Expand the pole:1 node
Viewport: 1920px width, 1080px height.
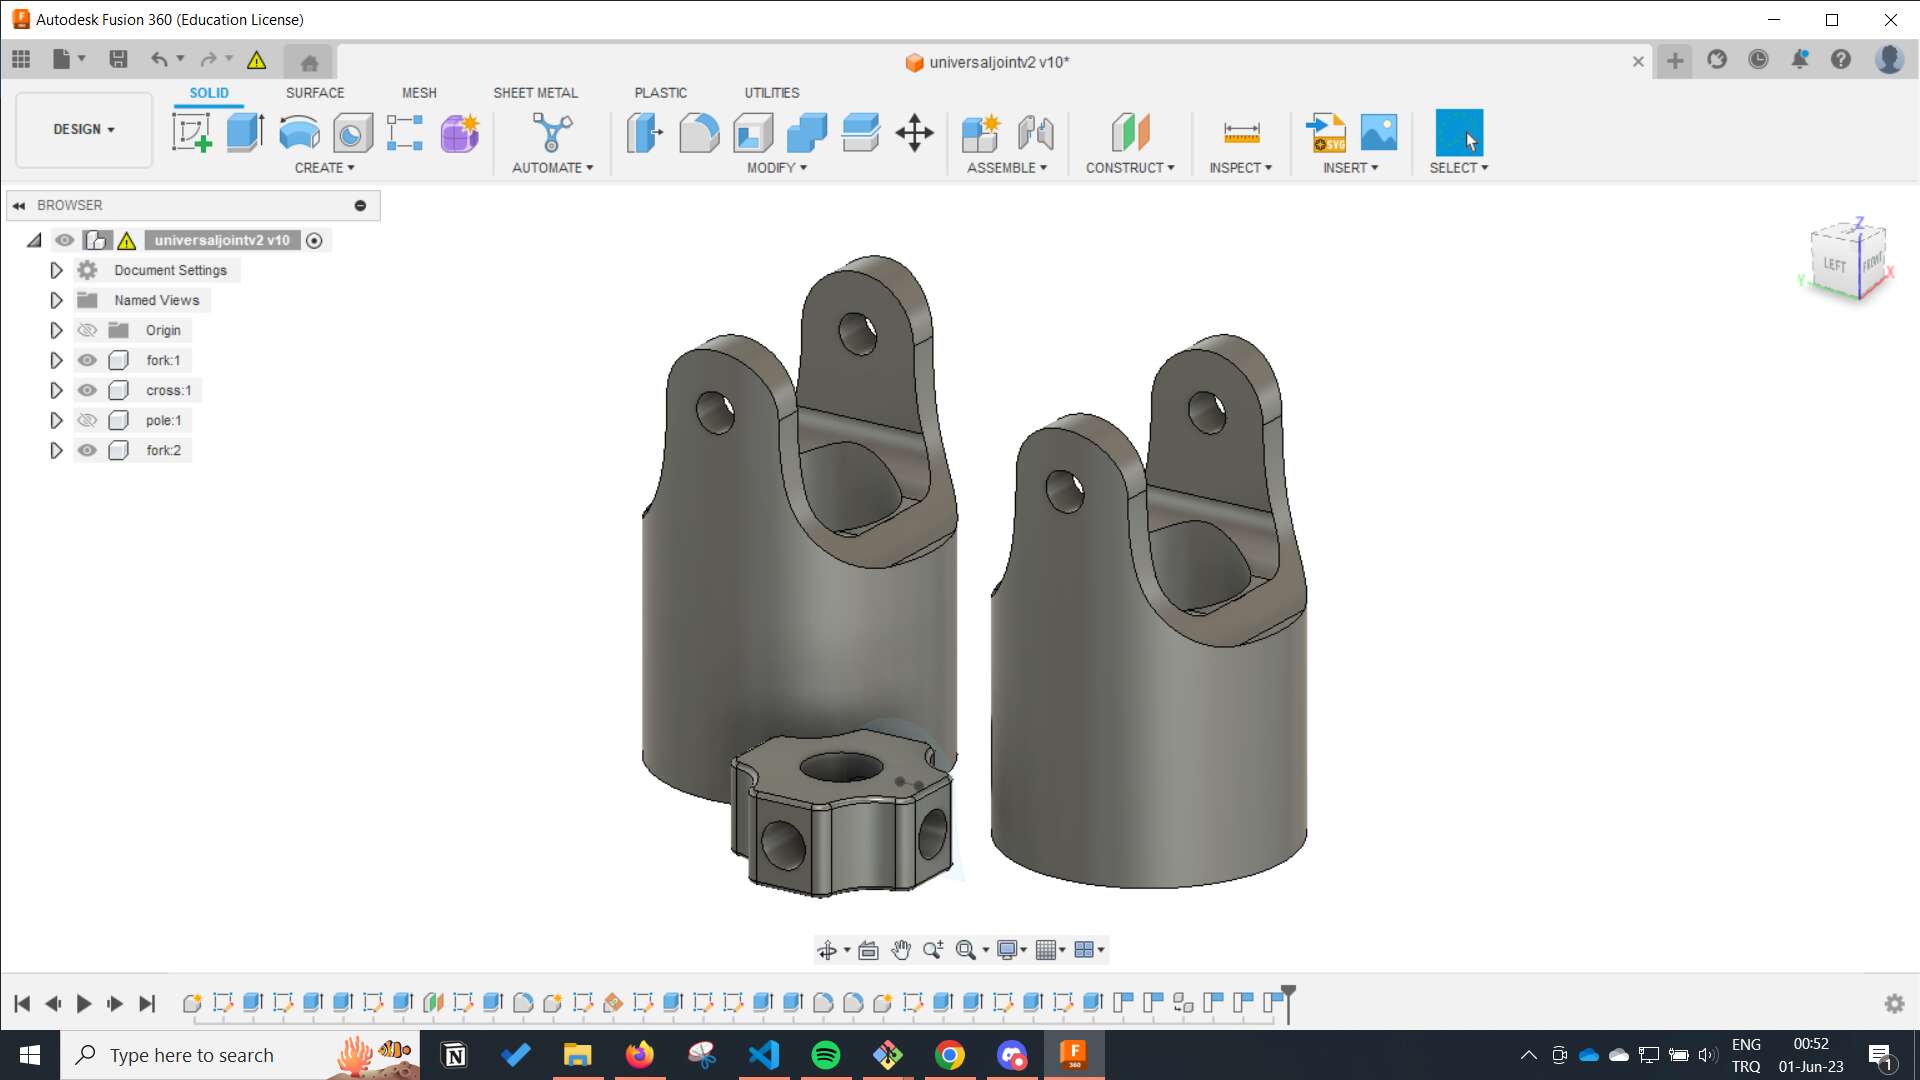coord(56,420)
